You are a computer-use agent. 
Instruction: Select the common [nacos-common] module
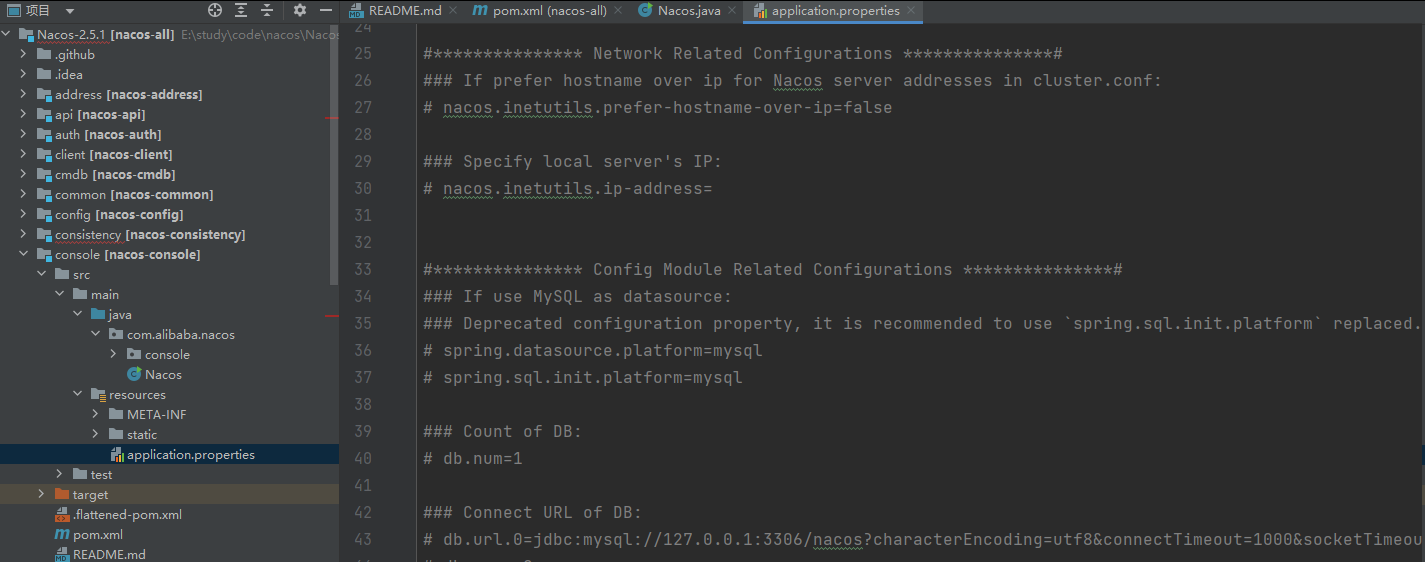[134, 195]
